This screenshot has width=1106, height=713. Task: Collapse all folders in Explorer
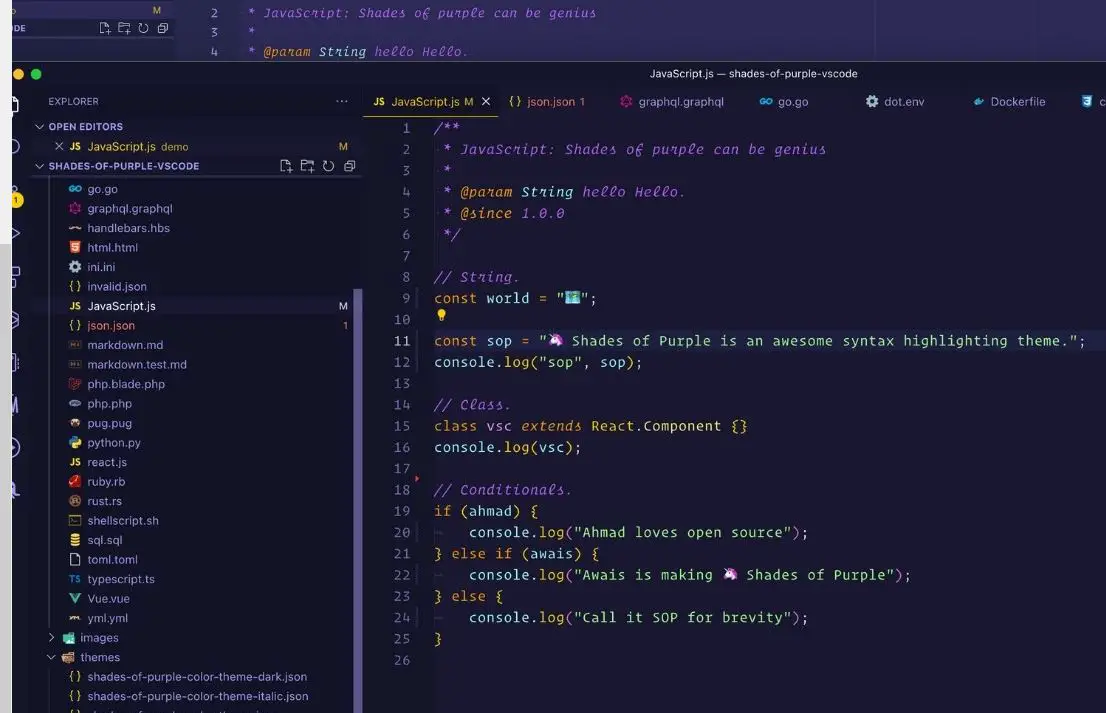coord(350,166)
